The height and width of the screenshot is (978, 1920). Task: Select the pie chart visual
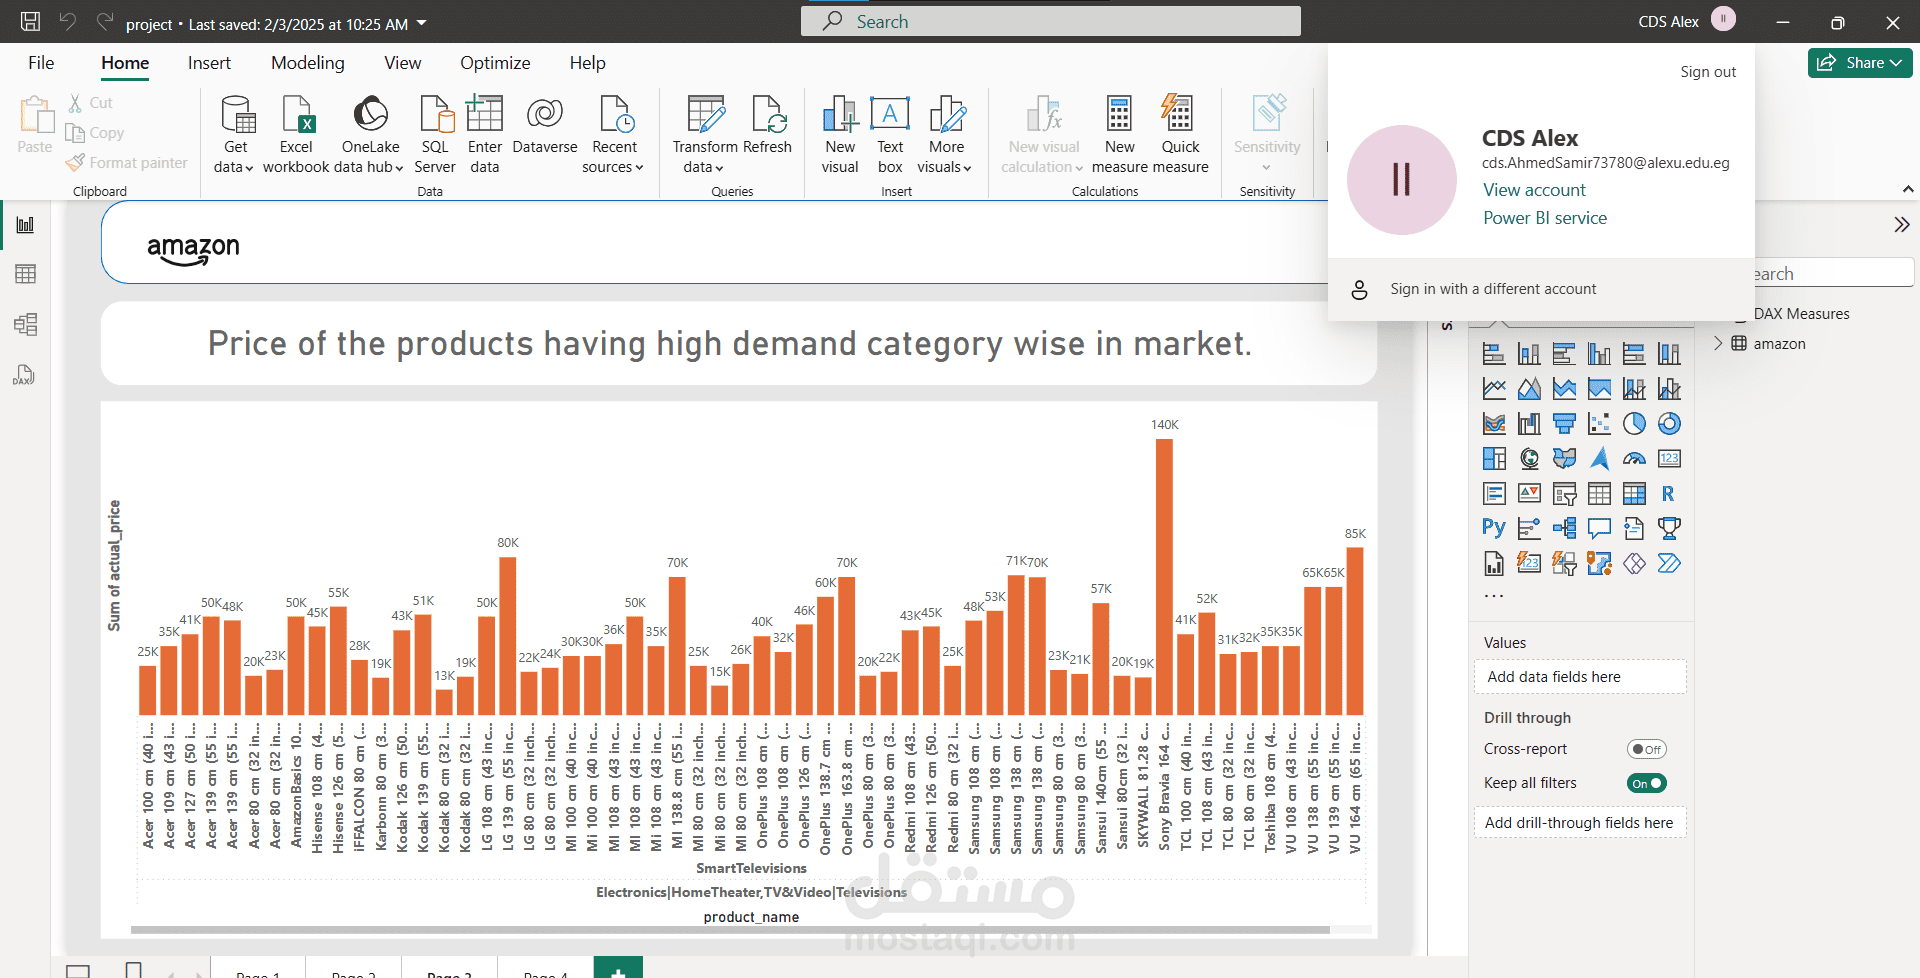1634,424
